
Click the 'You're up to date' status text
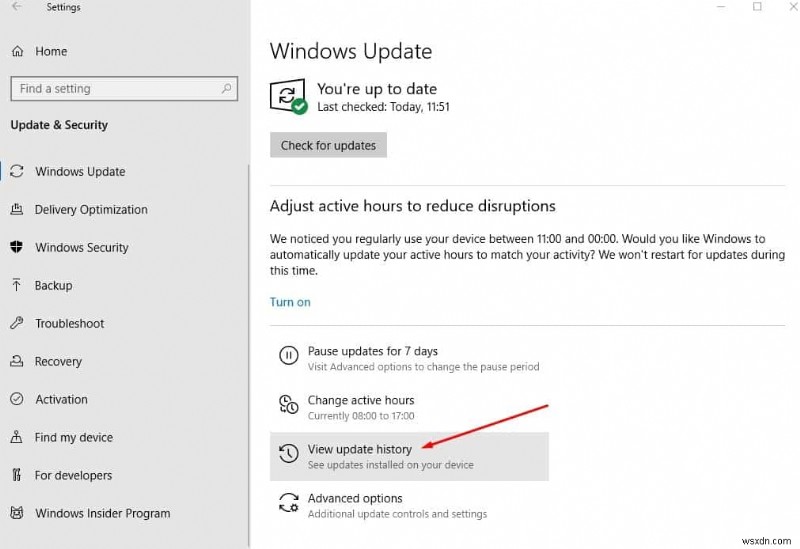point(377,89)
